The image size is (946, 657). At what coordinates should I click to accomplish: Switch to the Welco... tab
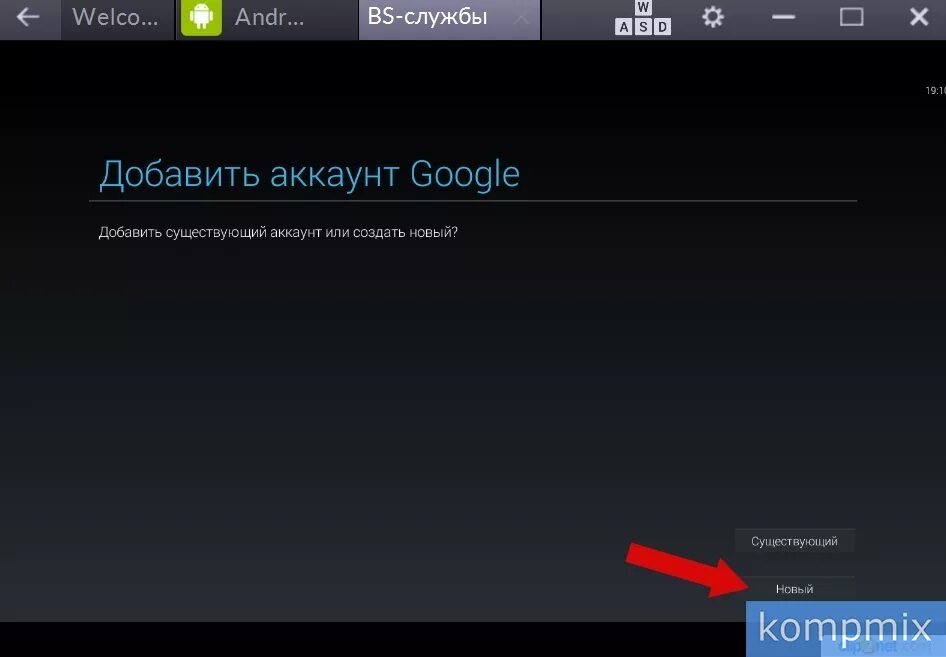pos(117,18)
